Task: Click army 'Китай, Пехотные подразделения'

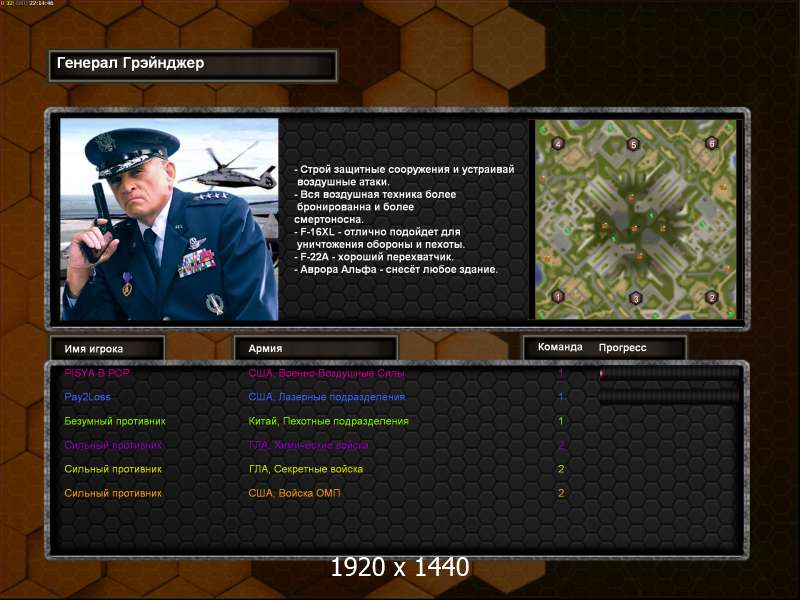Action: (x=328, y=421)
